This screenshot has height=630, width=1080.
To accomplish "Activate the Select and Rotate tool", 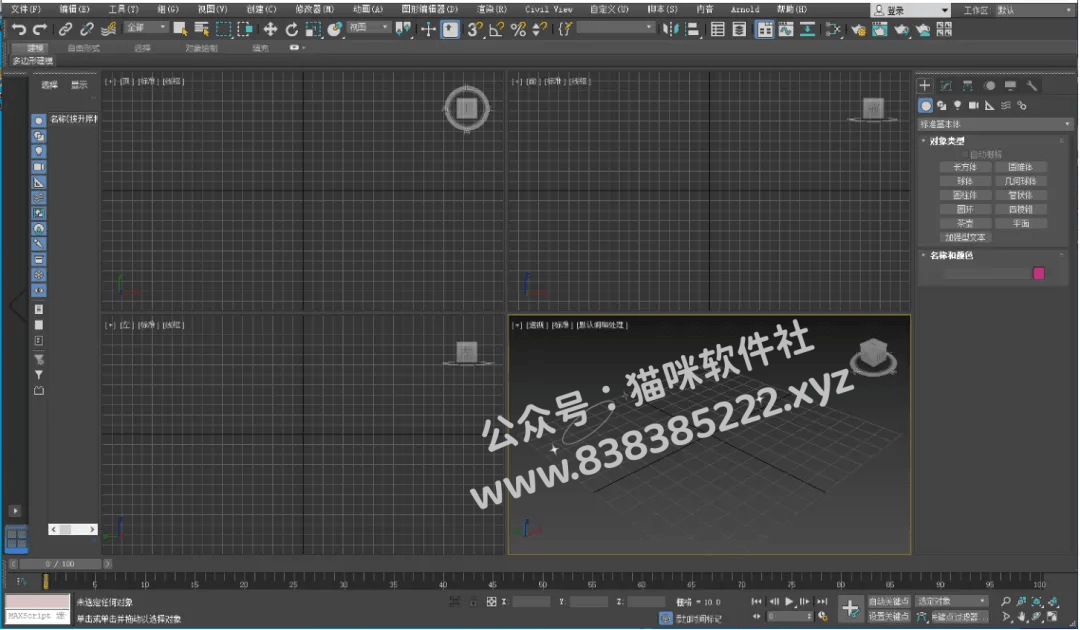I will [291, 29].
